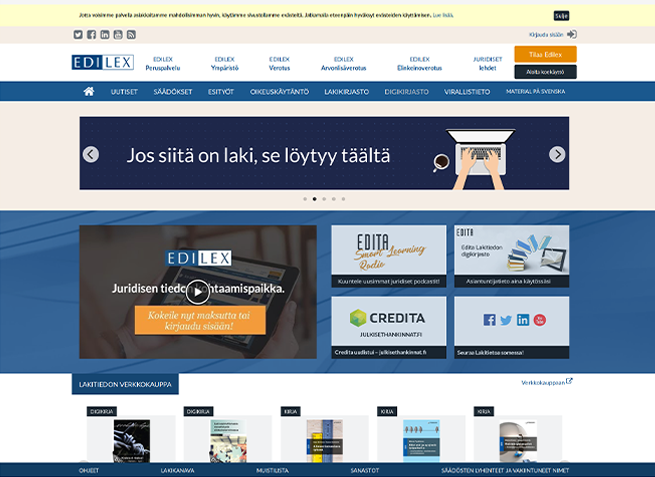Select the first carousel dot
Screen dimensions: 655x477
(x=305, y=199)
